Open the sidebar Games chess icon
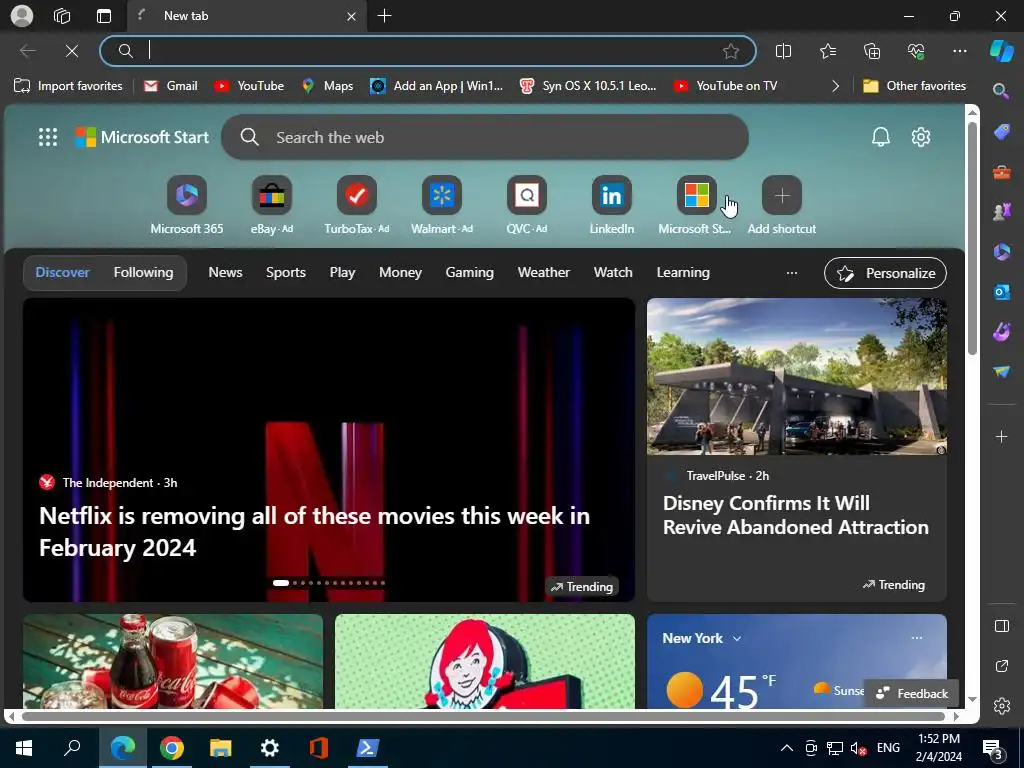 [1002, 211]
